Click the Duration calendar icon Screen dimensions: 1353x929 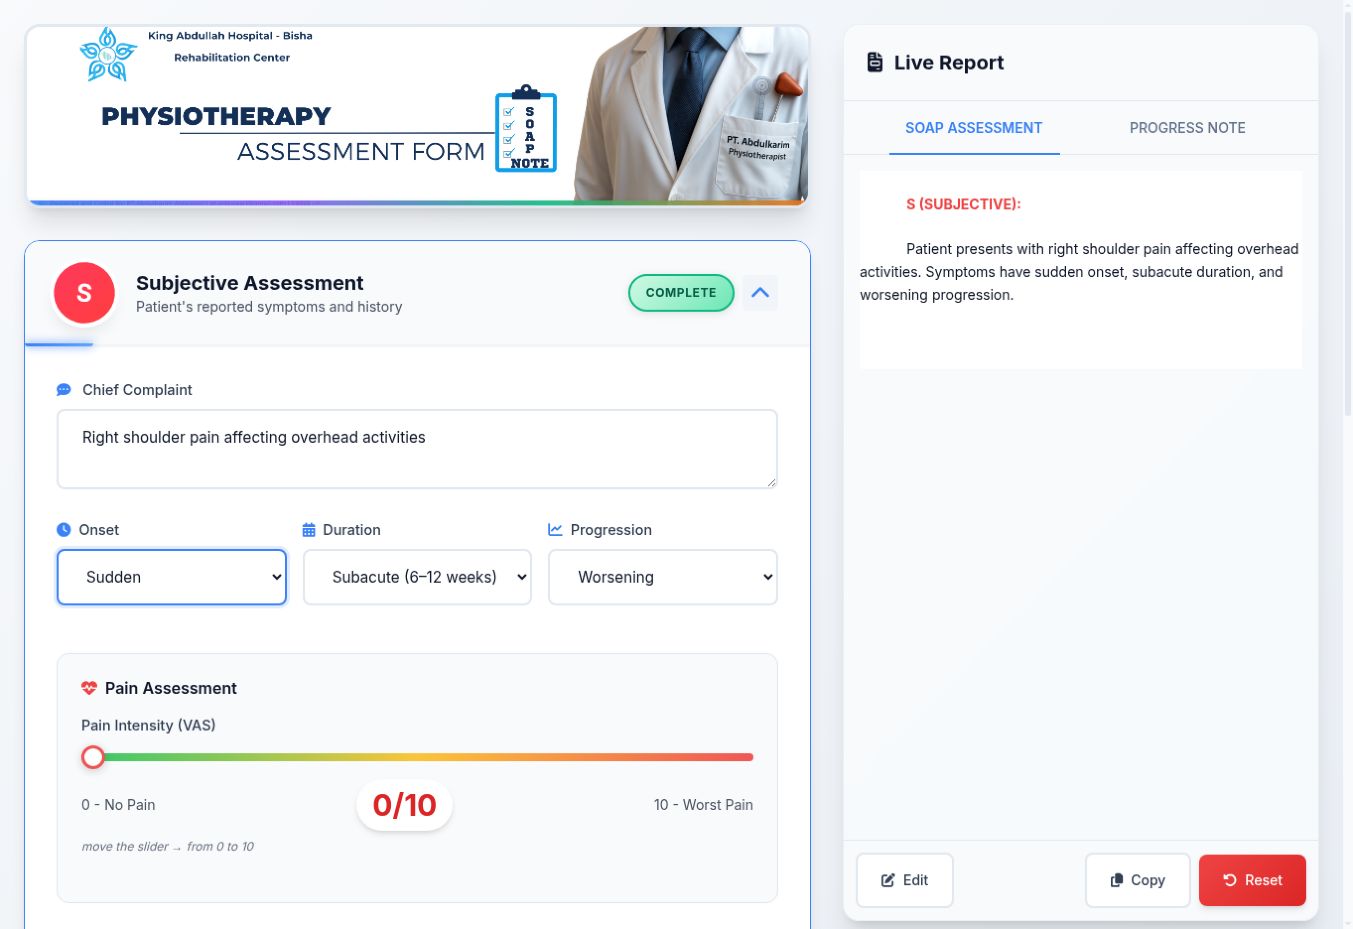[x=309, y=530]
